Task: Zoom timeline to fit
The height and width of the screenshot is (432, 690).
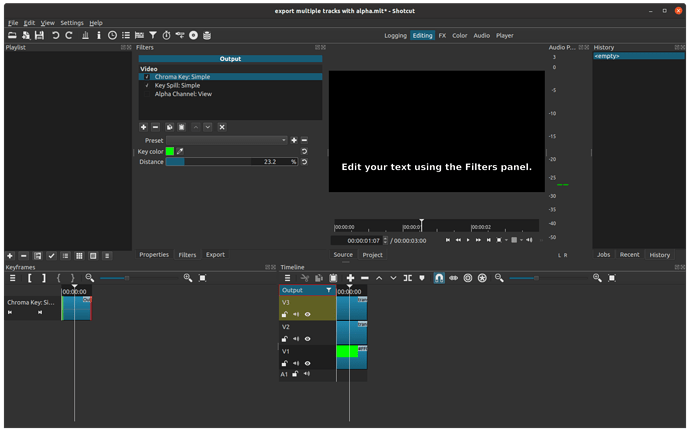Action: point(612,278)
